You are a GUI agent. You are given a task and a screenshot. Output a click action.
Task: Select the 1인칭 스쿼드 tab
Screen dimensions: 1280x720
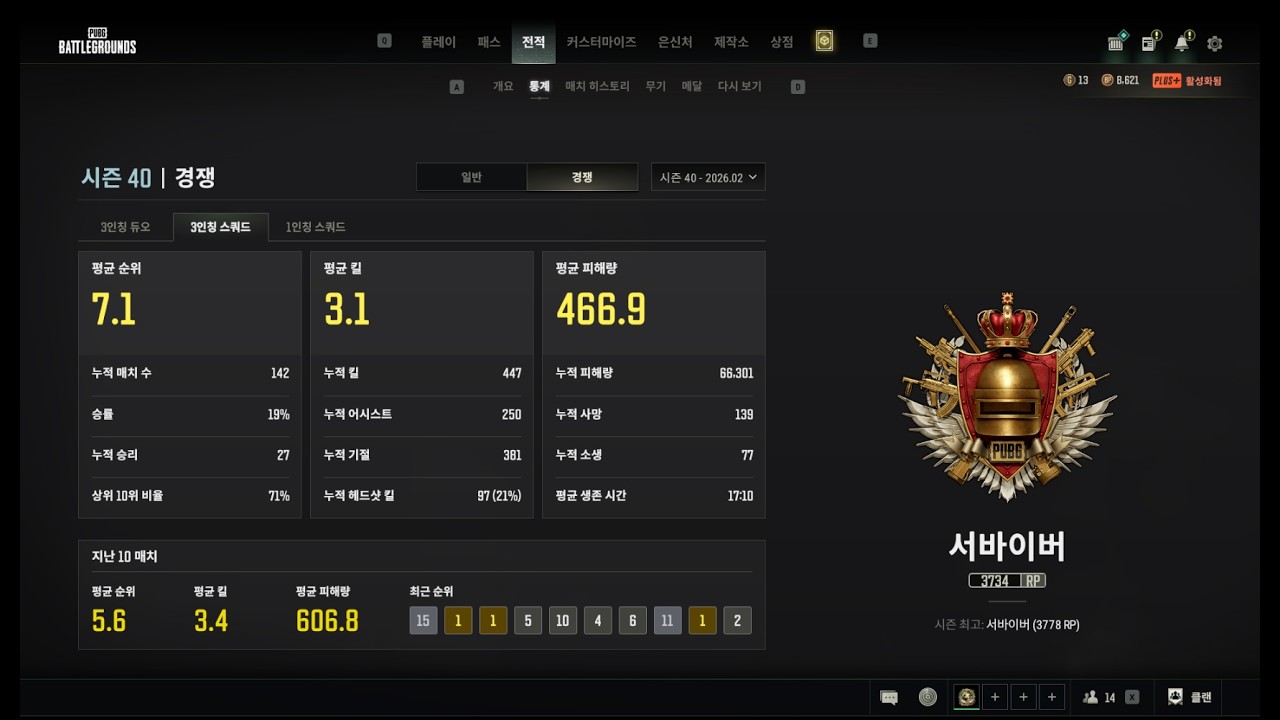316,227
